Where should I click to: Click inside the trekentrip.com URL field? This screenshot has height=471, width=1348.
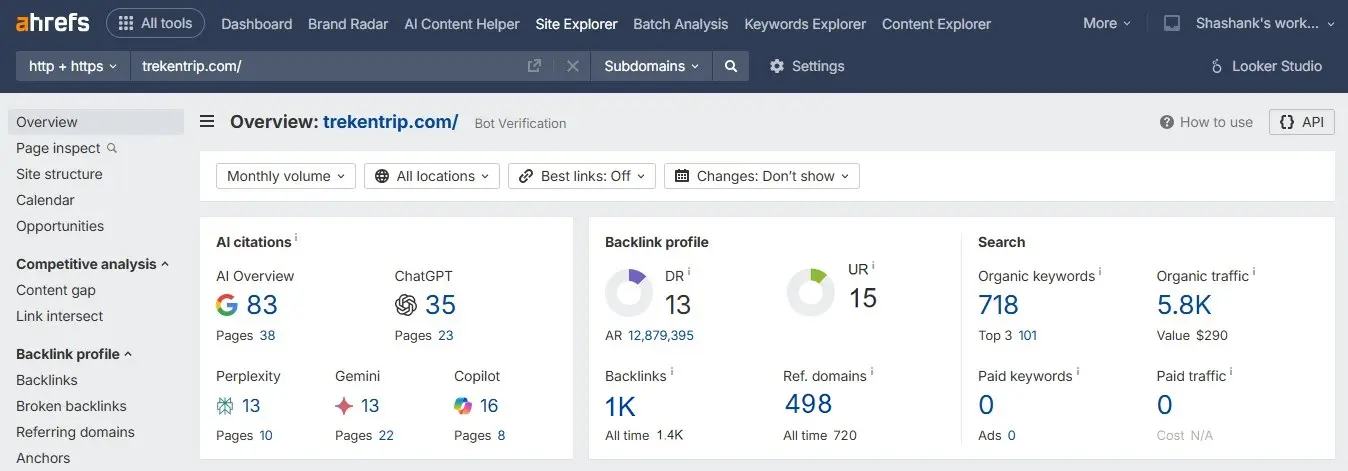pyautogui.click(x=330, y=66)
